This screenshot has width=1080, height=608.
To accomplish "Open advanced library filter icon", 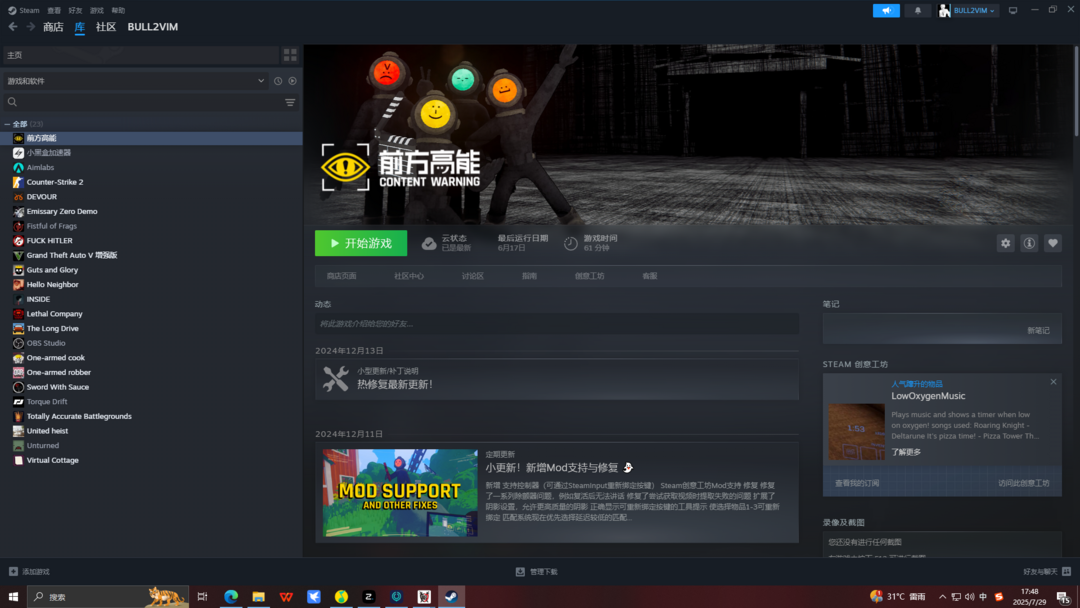I will [x=290, y=102].
